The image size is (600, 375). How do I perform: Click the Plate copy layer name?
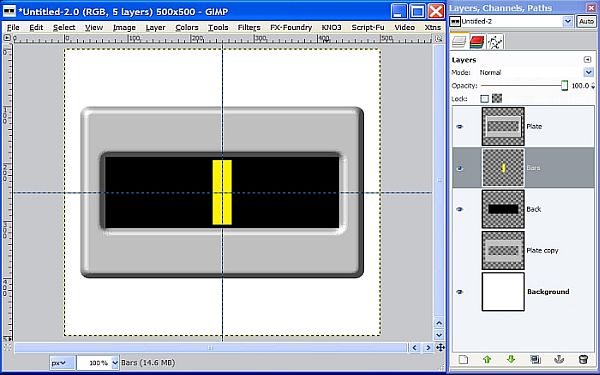pos(542,251)
